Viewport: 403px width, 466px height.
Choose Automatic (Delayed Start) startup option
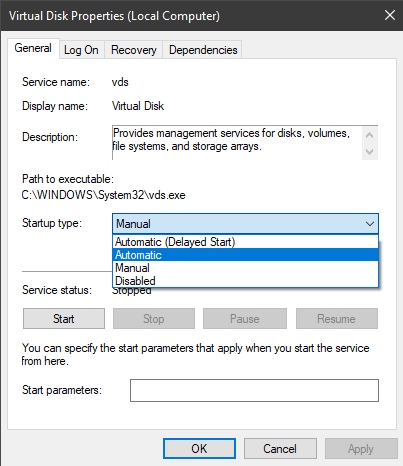[x=245, y=242]
